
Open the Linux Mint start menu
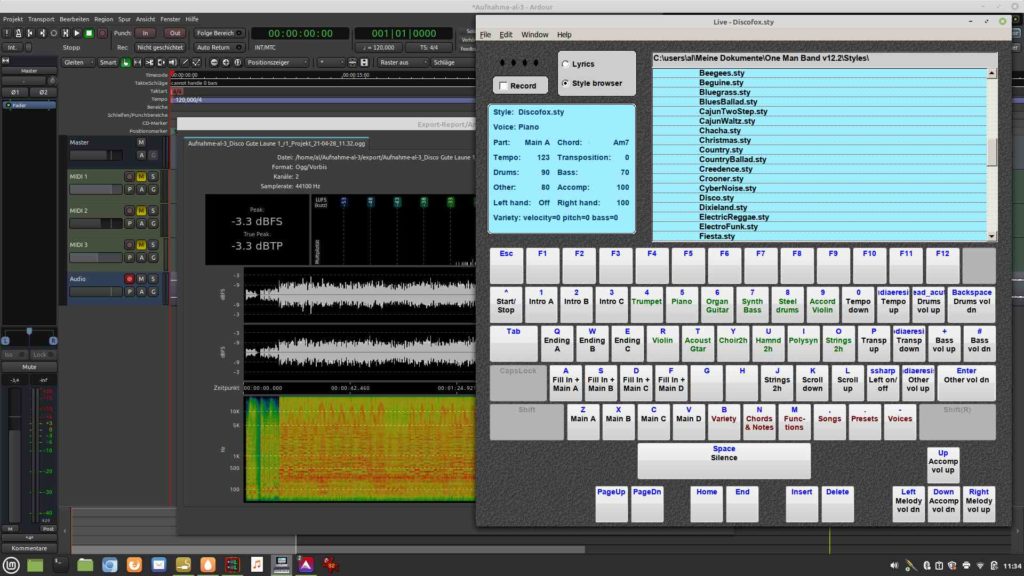point(11,565)
